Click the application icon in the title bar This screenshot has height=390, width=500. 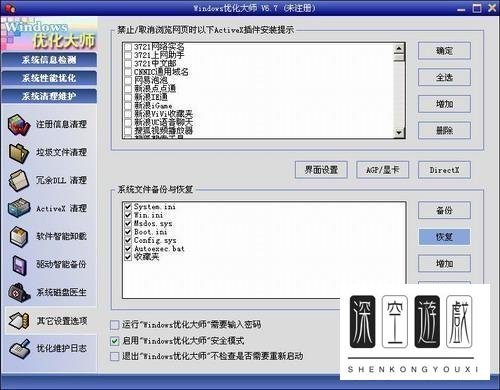(9, 8)
